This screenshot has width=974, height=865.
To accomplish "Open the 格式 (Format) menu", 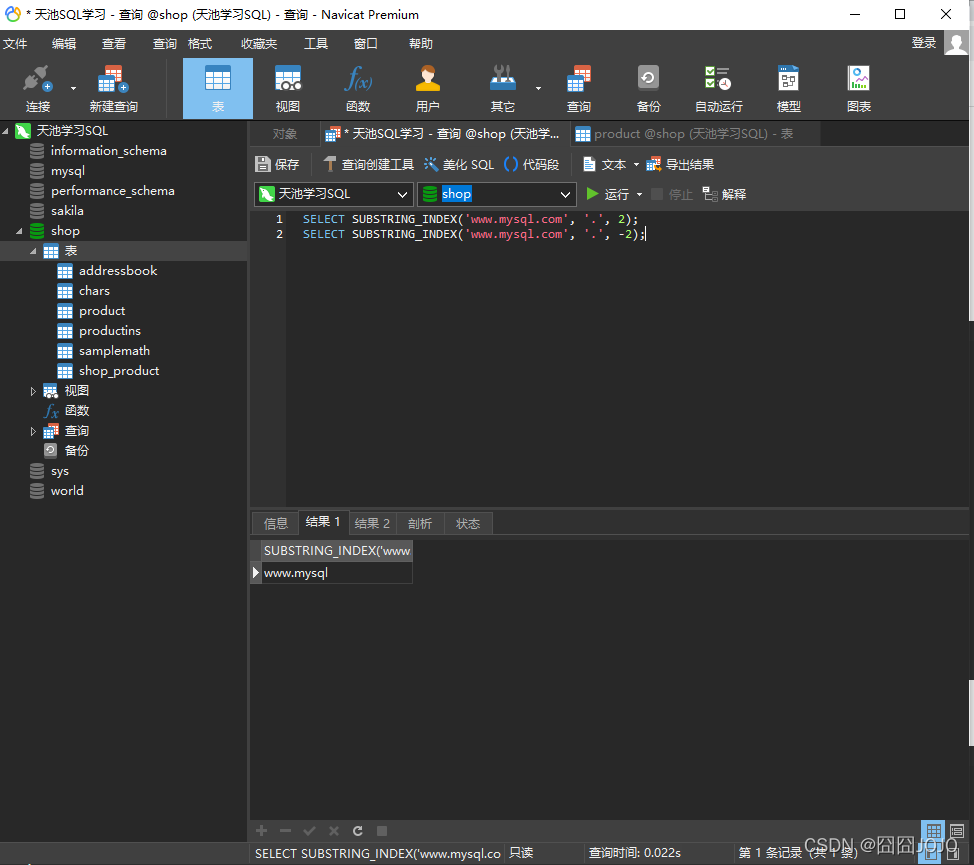I will point(200,43).
